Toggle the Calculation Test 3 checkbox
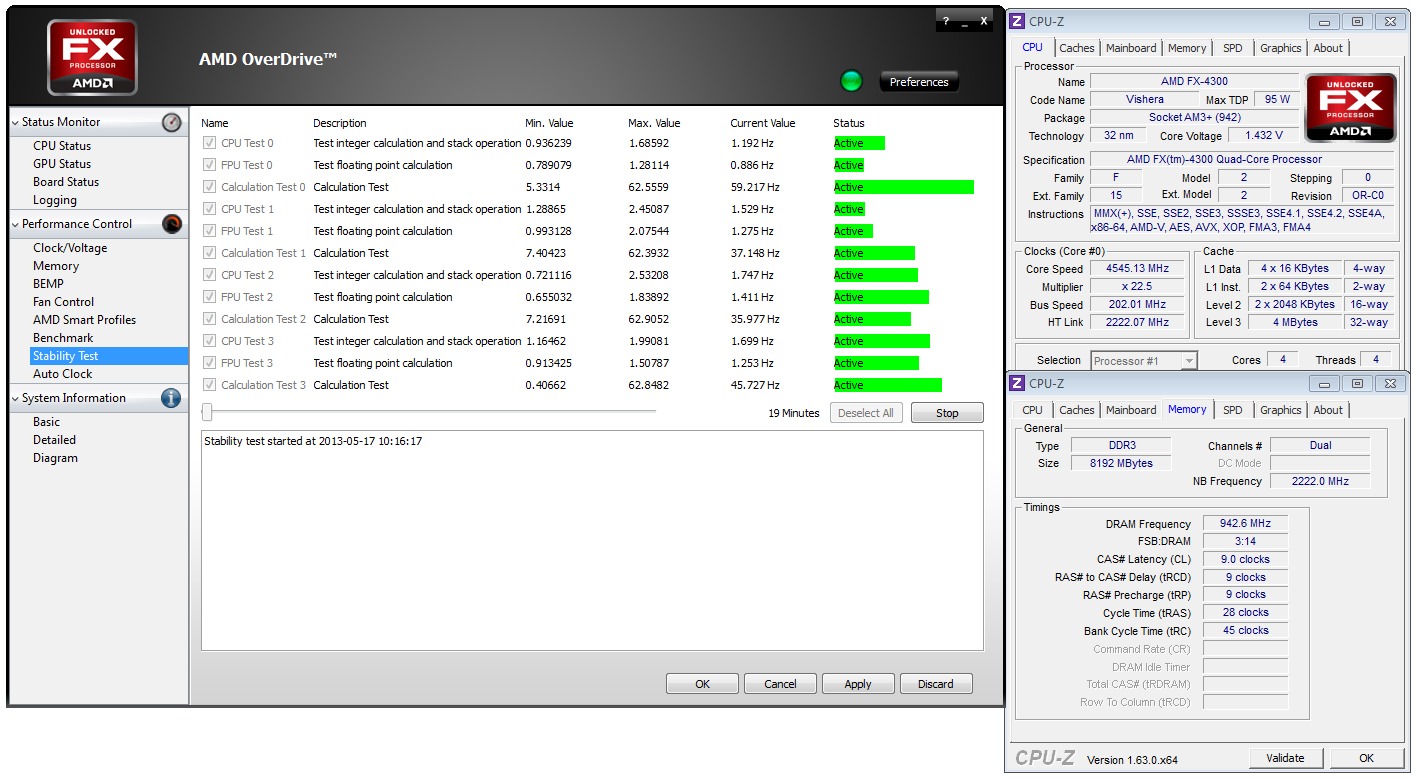The height and width of the screenshot is (778, 1418). tap(209, 385)
